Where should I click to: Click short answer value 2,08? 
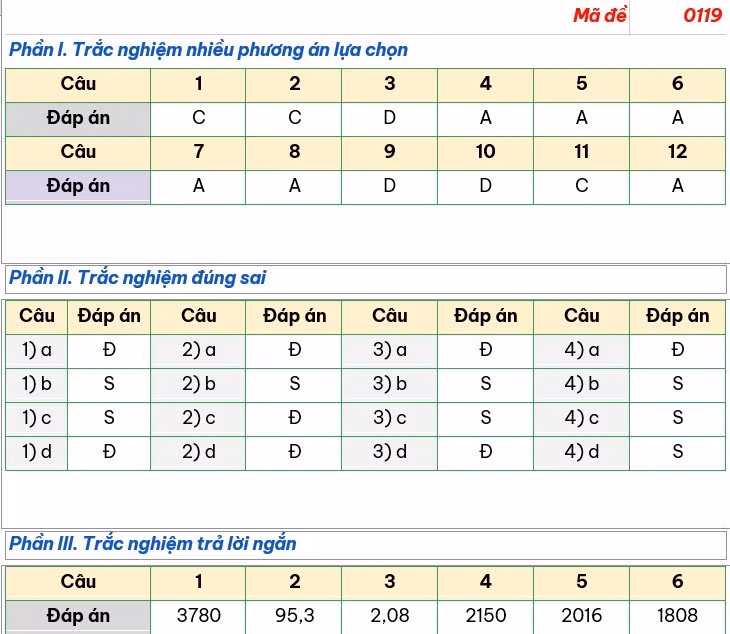(390, 616)
